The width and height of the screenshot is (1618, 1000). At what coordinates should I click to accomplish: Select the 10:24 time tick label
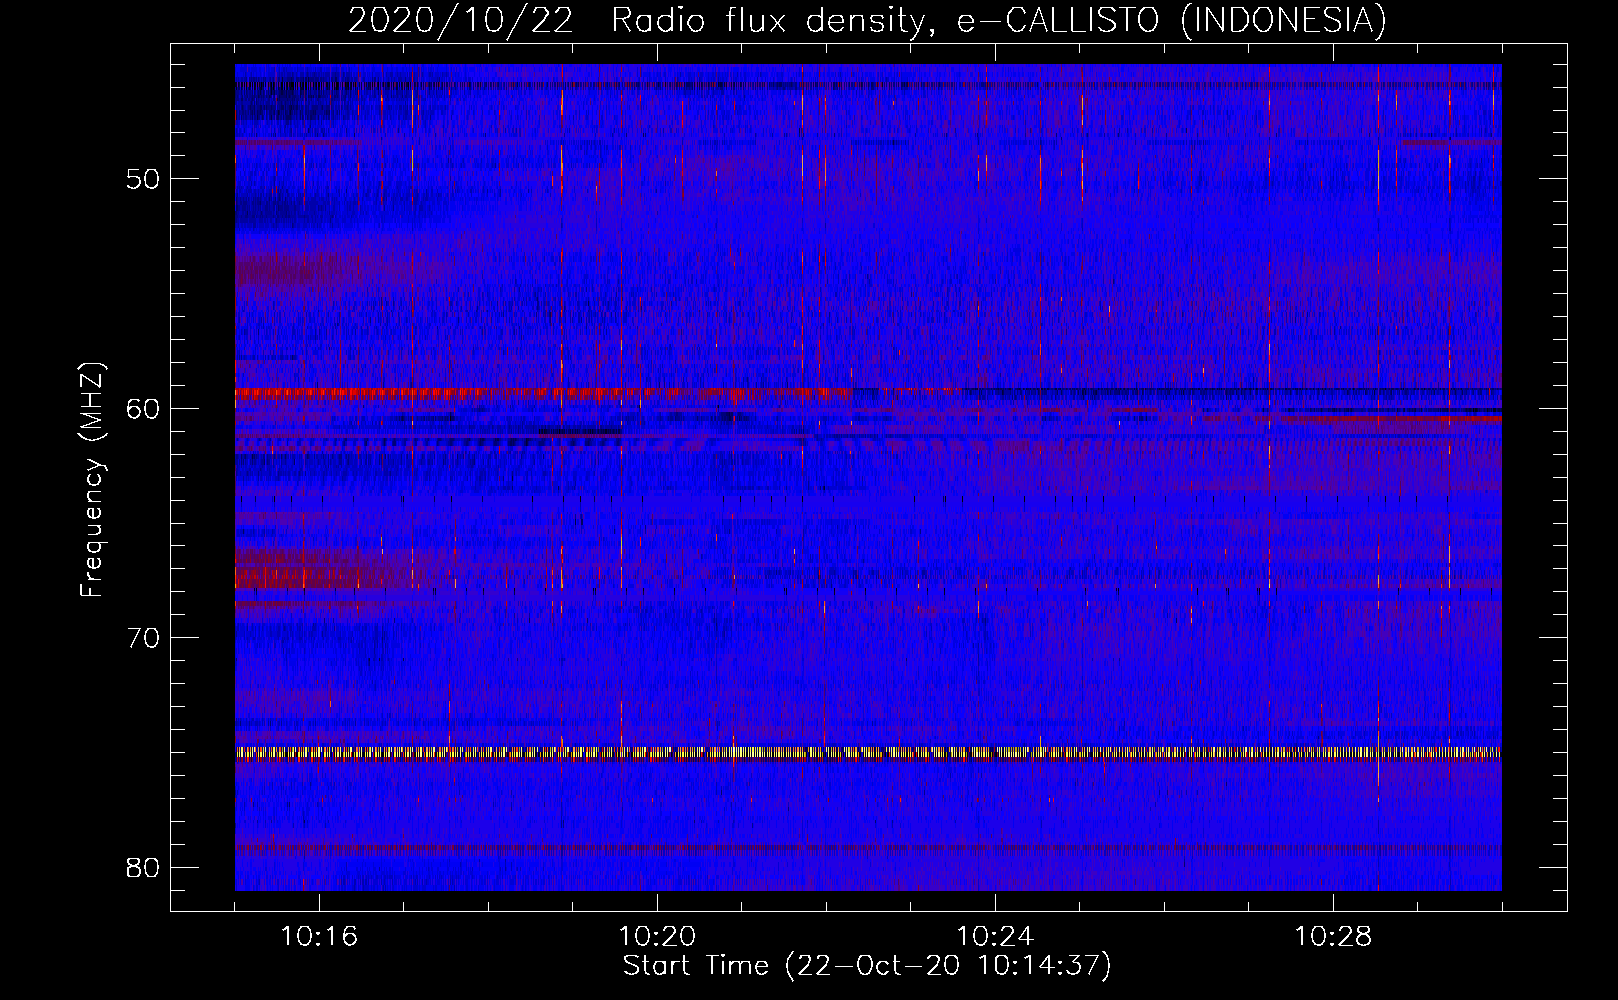tap(995, 937)
